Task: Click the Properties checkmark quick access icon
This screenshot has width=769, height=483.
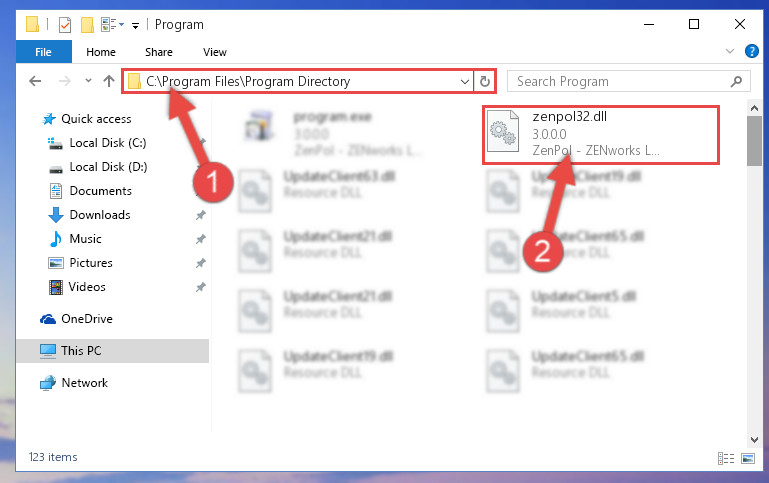Action: (x=65, y=25)
